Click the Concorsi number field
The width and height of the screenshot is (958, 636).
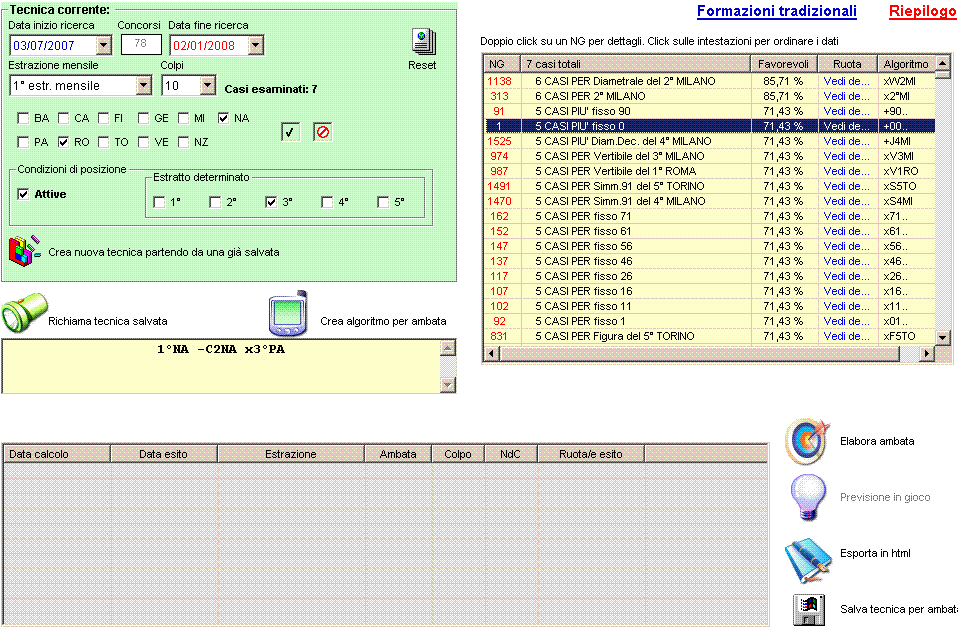(141, 44)
